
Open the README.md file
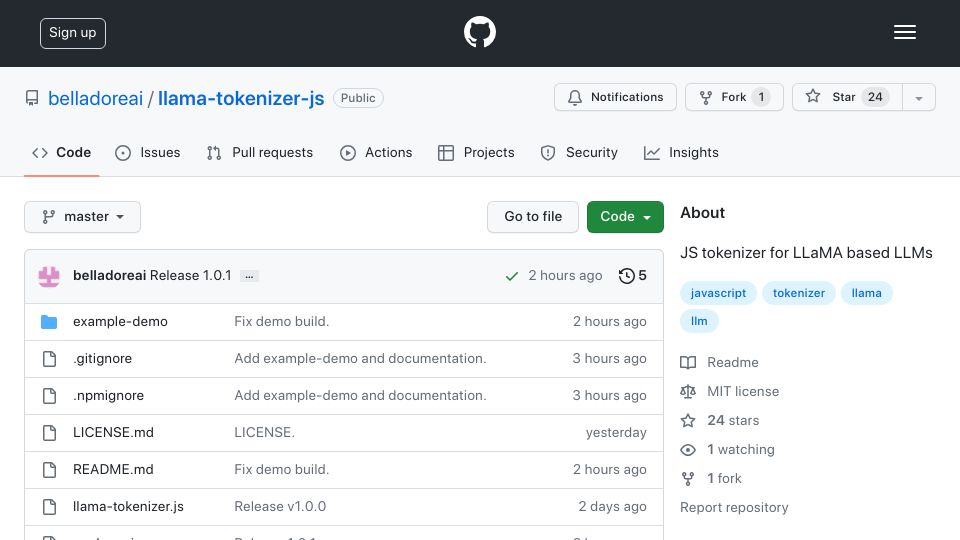pos(113,470)
